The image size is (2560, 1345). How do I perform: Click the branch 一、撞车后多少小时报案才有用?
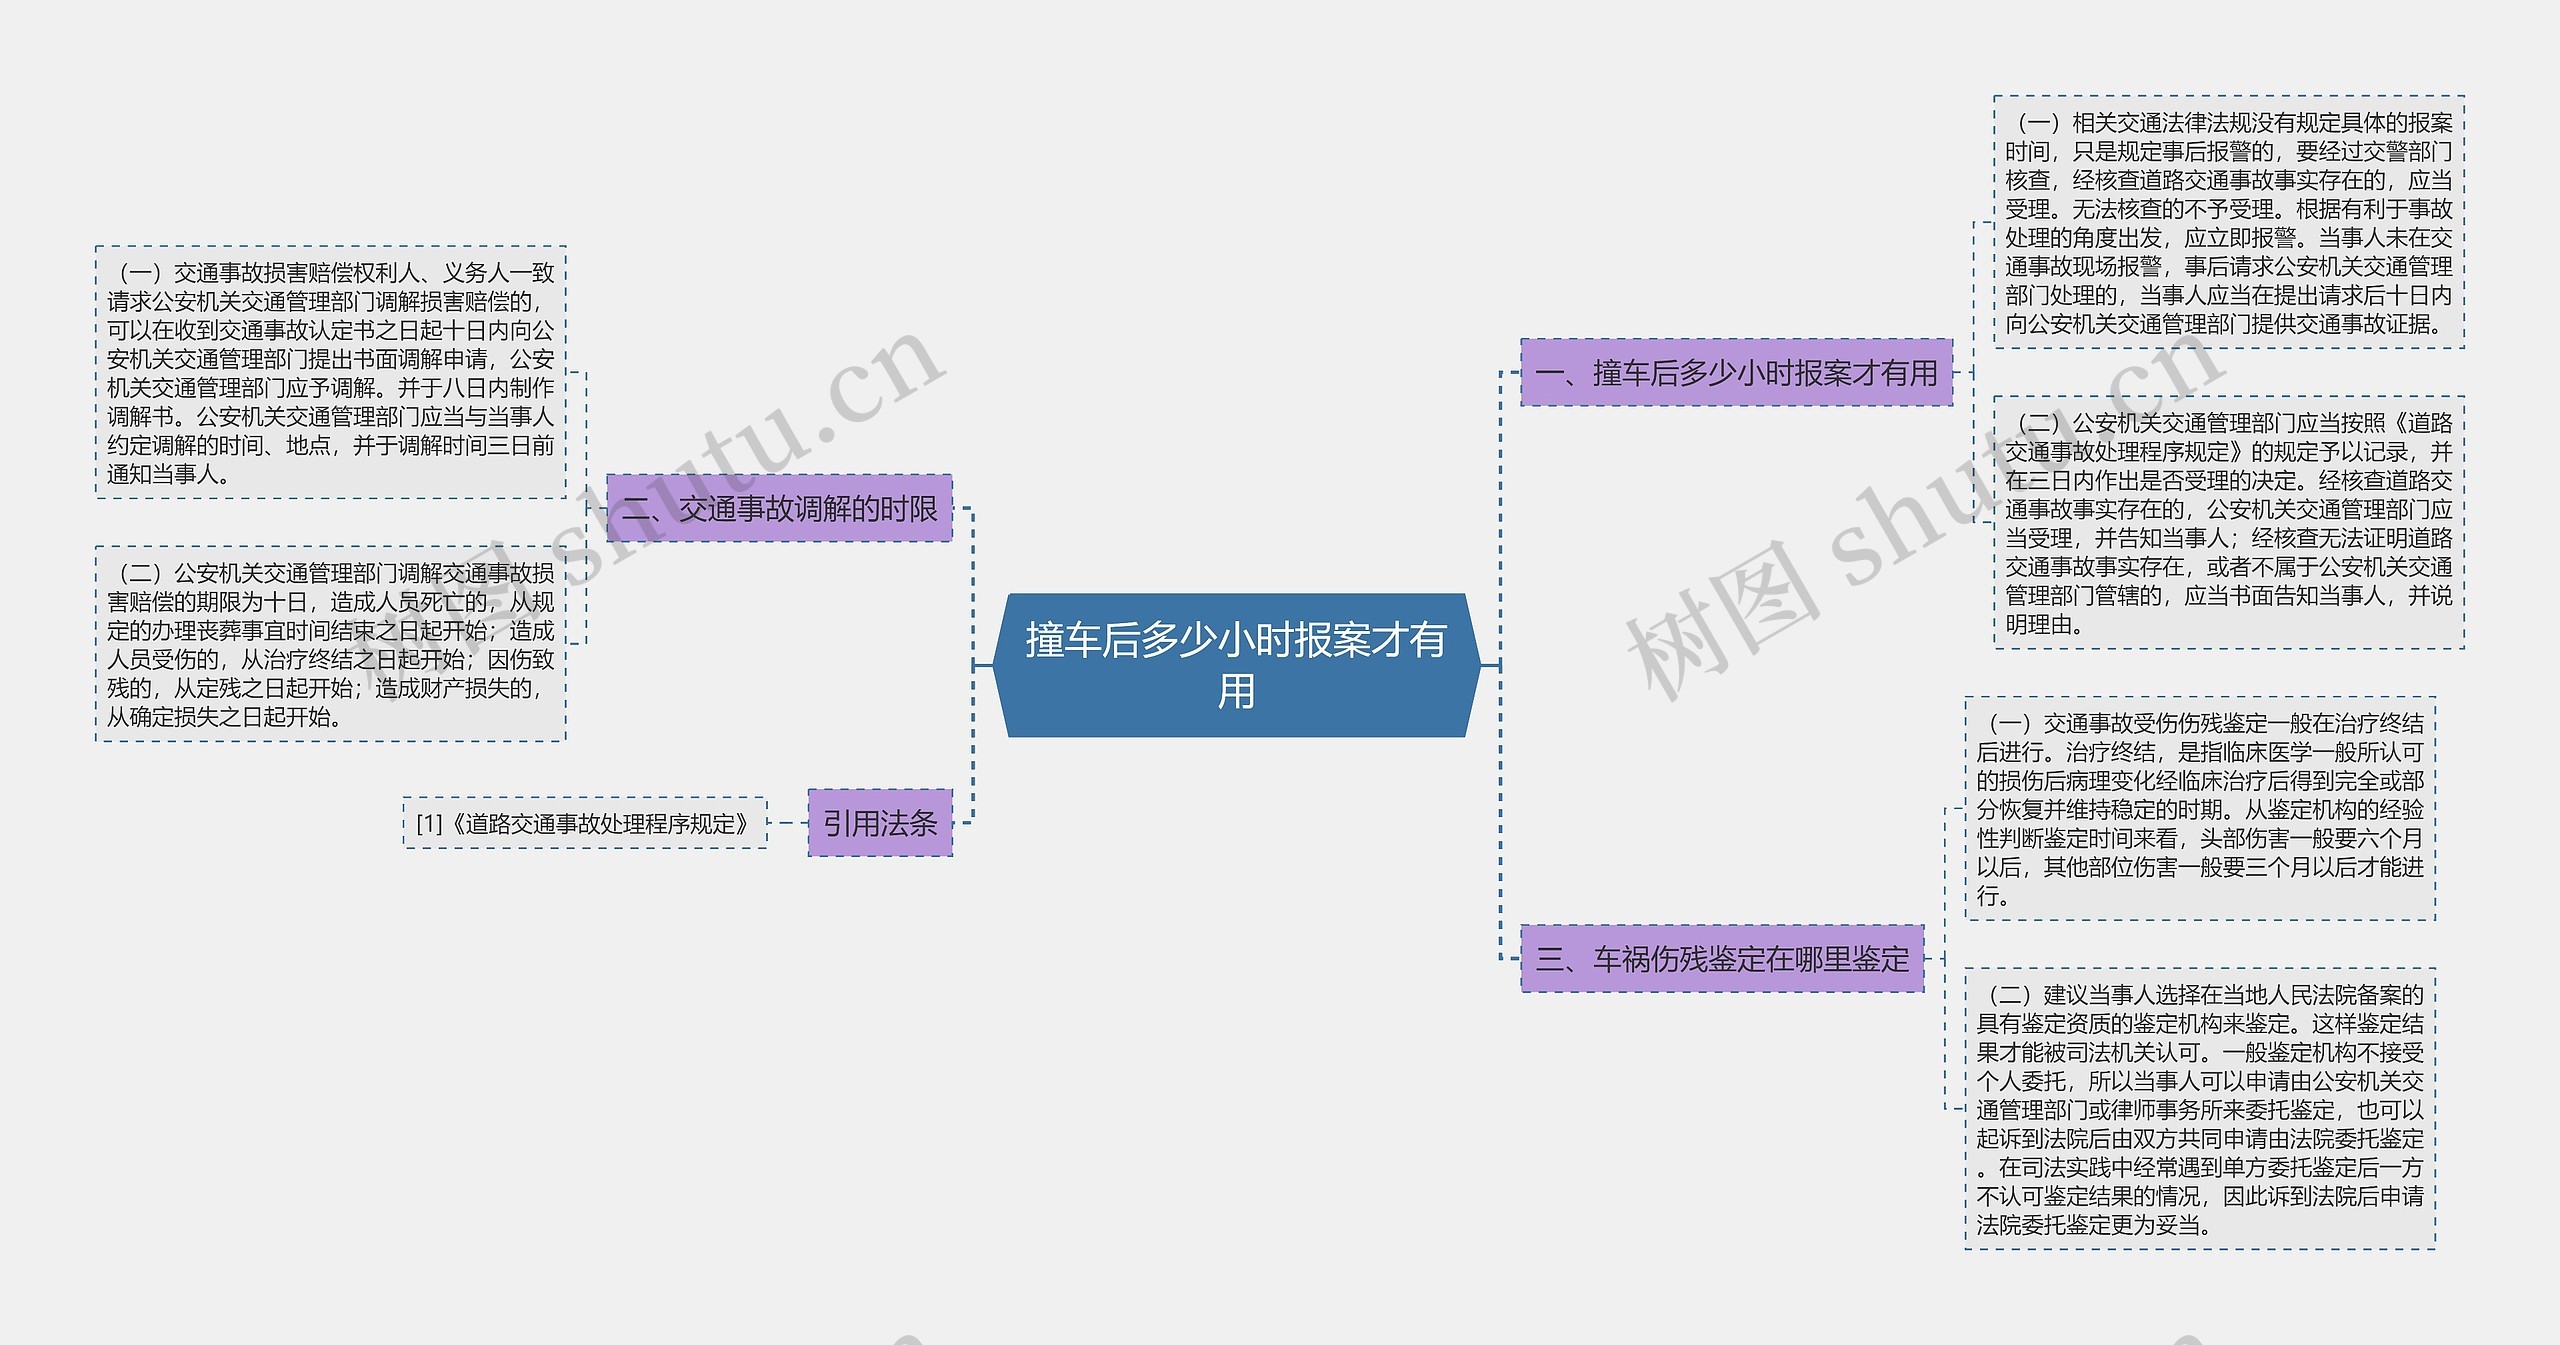click(1736, 373)
